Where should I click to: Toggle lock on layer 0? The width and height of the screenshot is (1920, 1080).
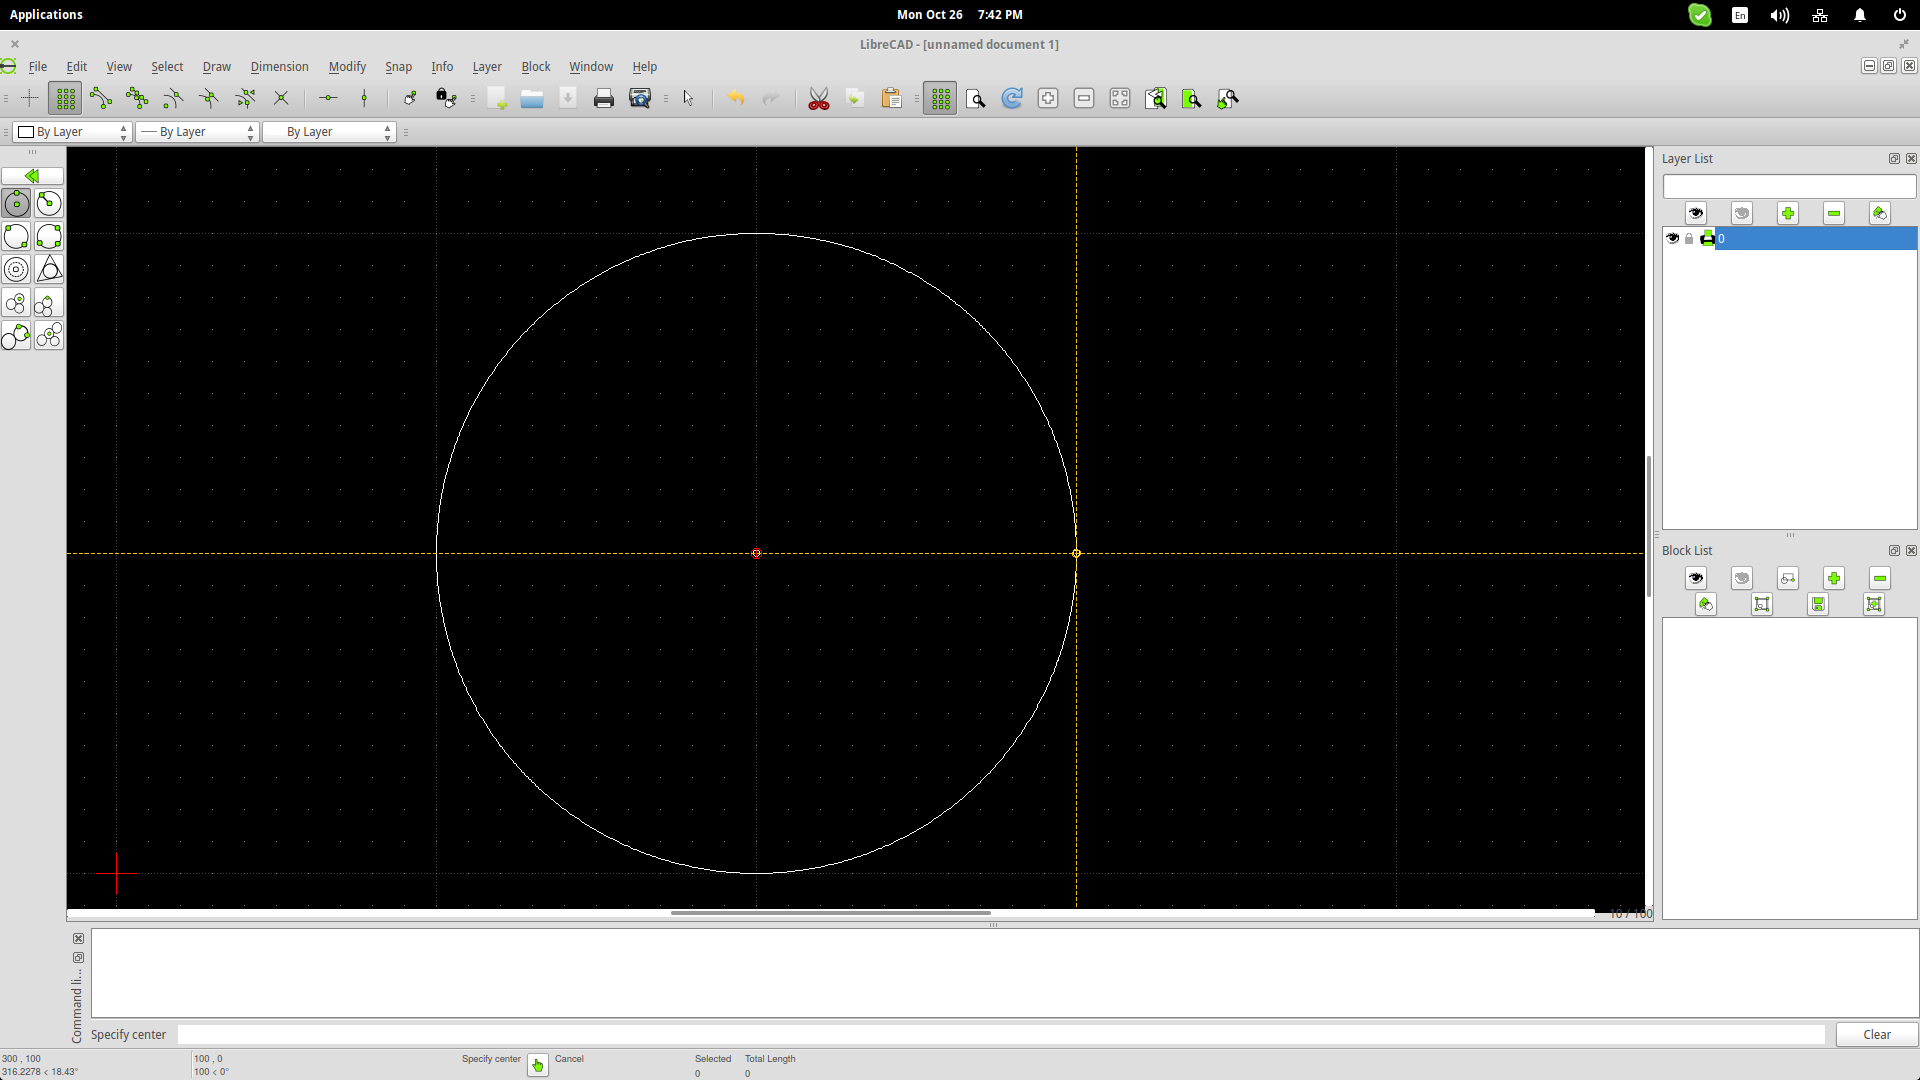pyautogui.click(x=1689, y=238)
